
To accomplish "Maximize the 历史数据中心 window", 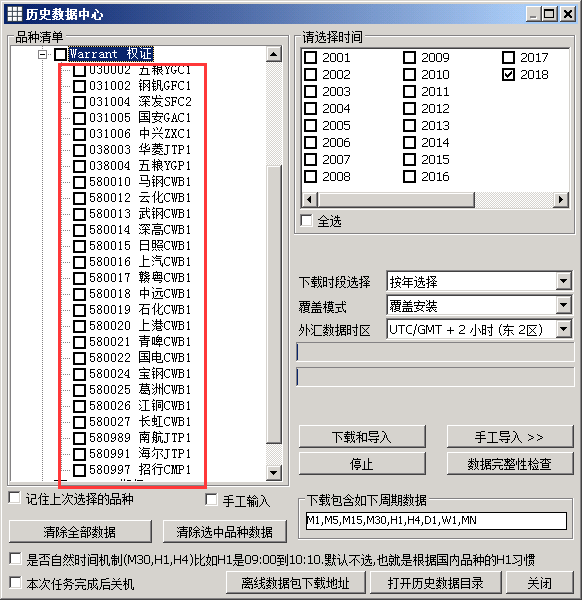I will 549,14.
